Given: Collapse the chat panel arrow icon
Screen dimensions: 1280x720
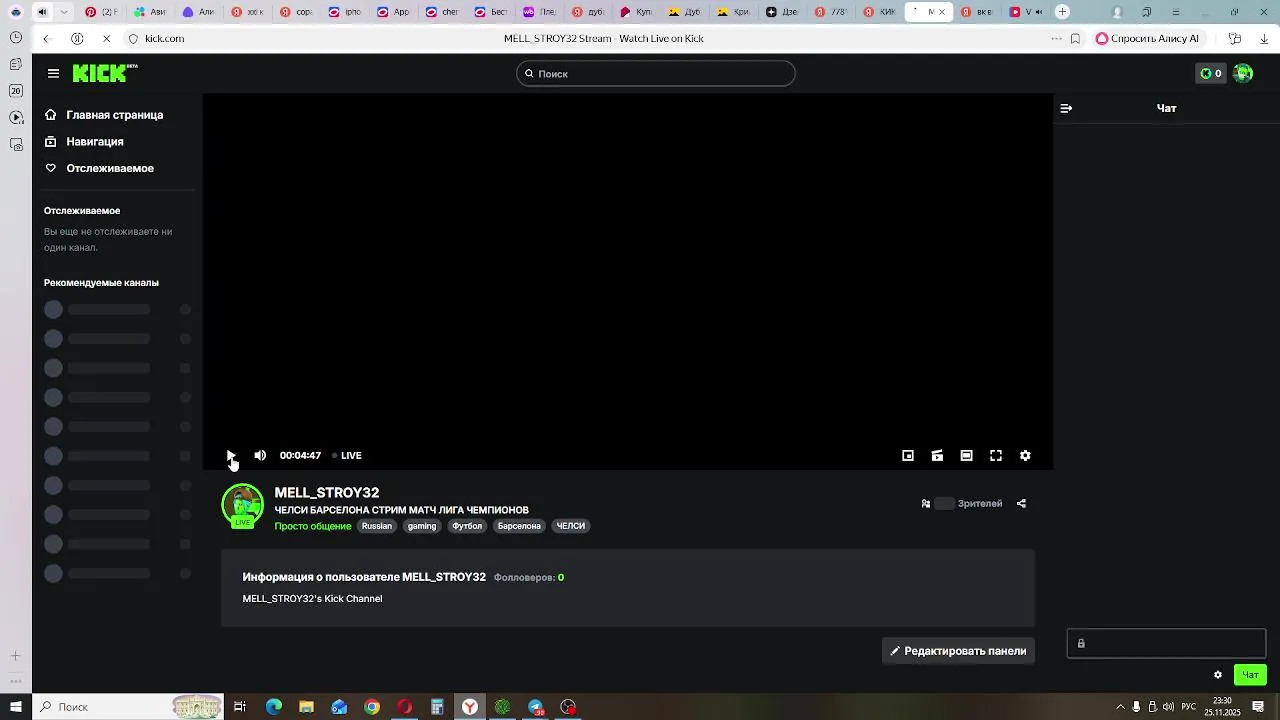Looking at the screenshot, I should click(1066, 108).
